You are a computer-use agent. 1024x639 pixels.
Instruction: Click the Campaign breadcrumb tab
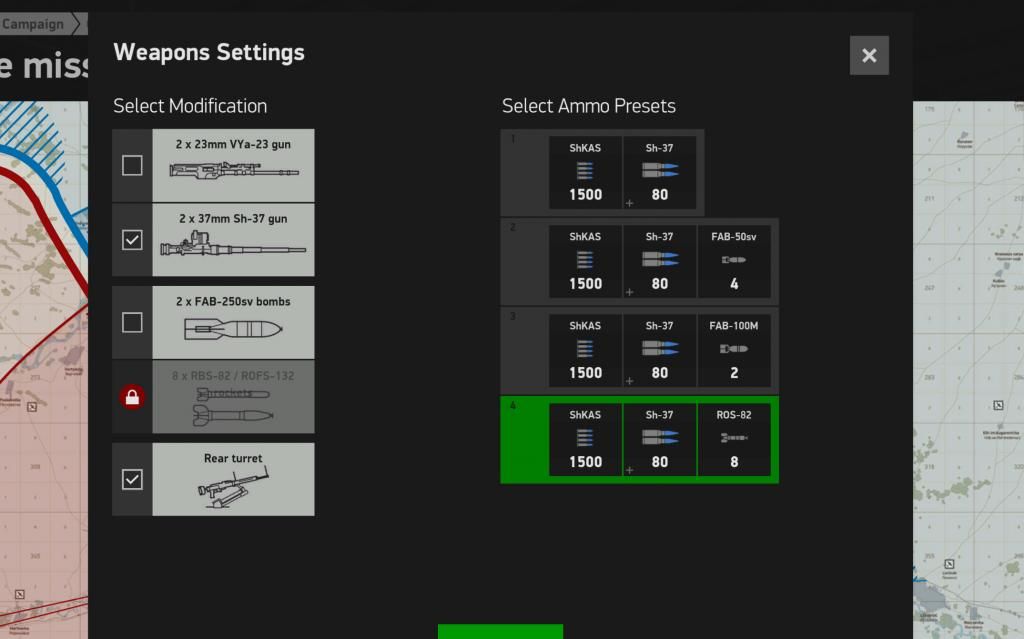click(x=33, y=24)
